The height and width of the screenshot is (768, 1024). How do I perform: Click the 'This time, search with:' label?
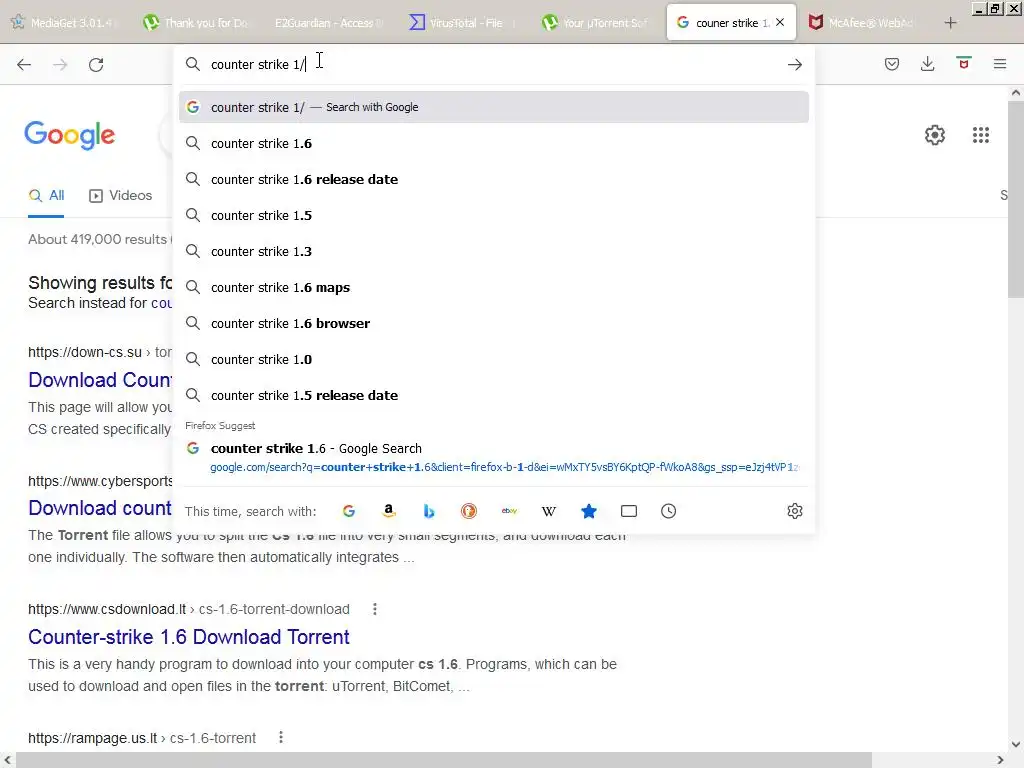point(250,511)
